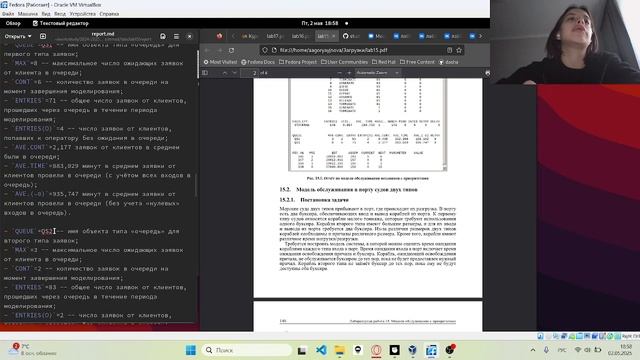Switch the РУС keyboard language indicator
Viewport: 640px width, 360px height.
[x=562, y=350]
